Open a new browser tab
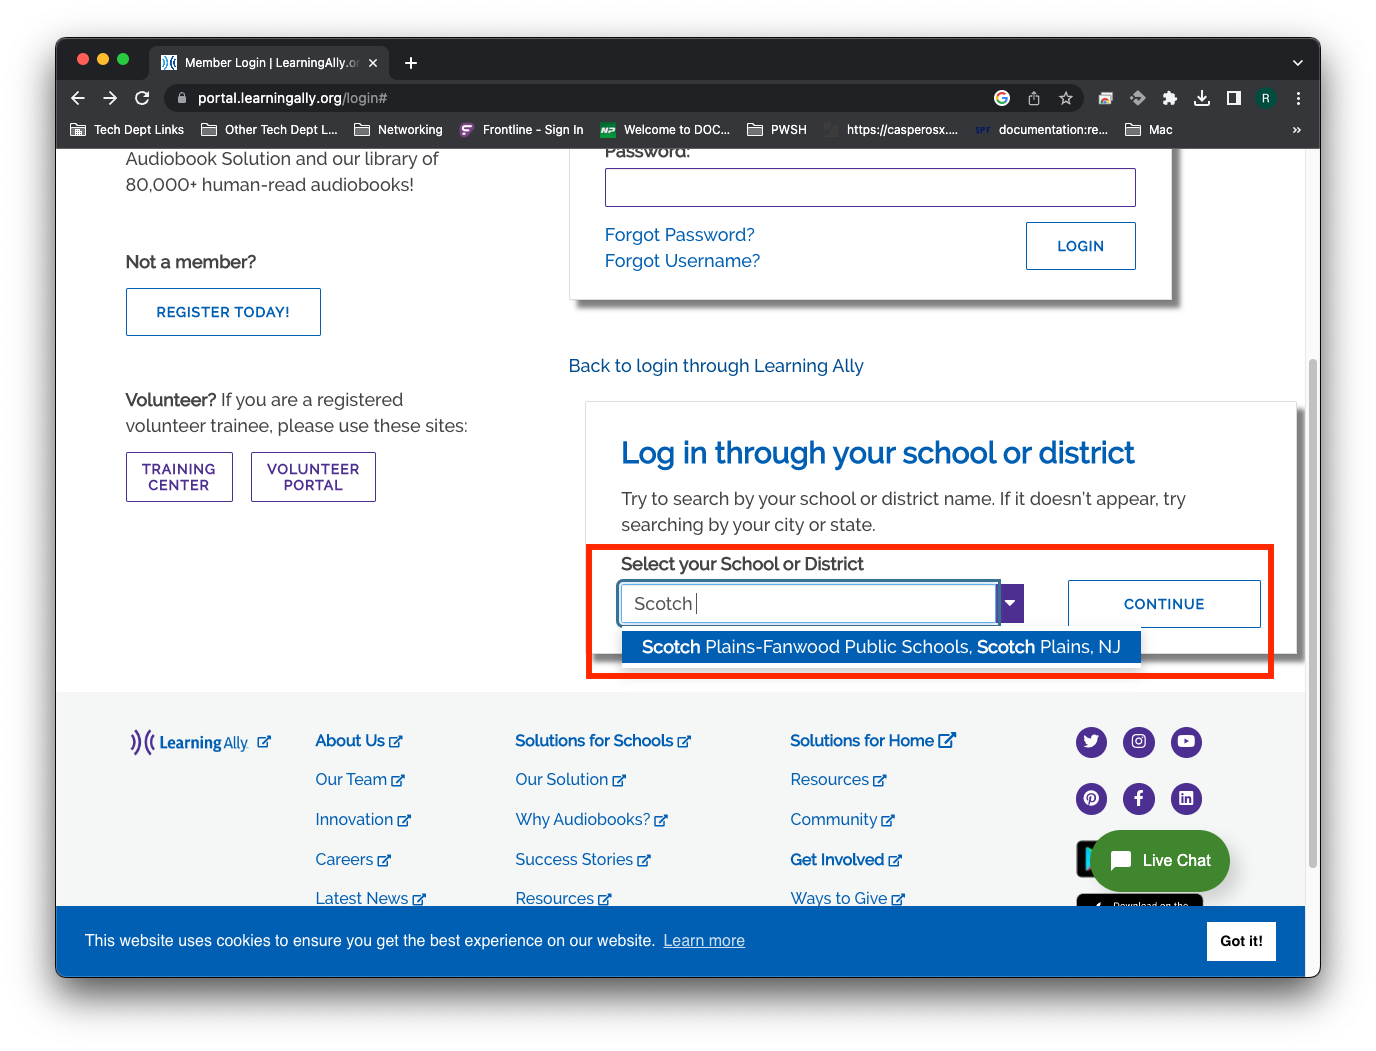This screenshot has height=1051, width=1376. tap(411, 63)
